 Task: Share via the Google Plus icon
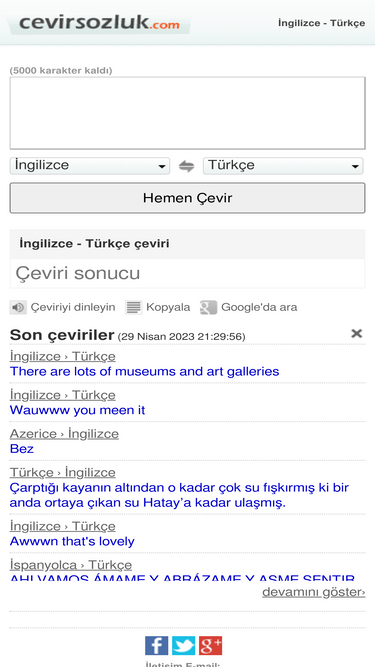tap(210, 645)
